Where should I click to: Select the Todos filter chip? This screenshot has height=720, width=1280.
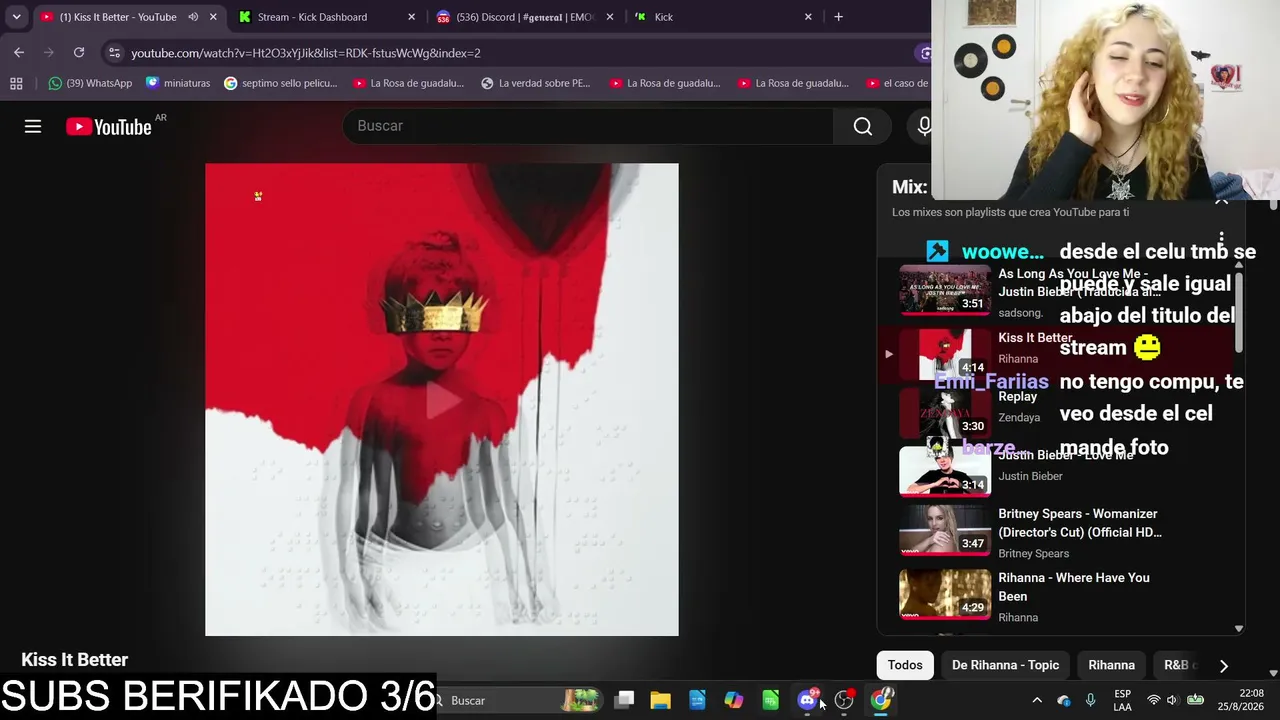(x=905, y=665)
